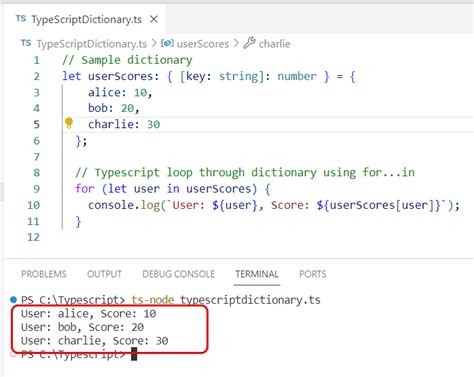
Task: Click the closing '};' on line 6
Action: (x=81, y=141)
